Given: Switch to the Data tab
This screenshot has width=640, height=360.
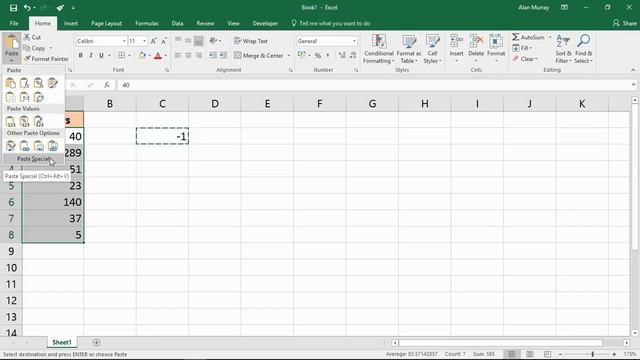Looking at the screenshot, I should [x=177, y=23].
